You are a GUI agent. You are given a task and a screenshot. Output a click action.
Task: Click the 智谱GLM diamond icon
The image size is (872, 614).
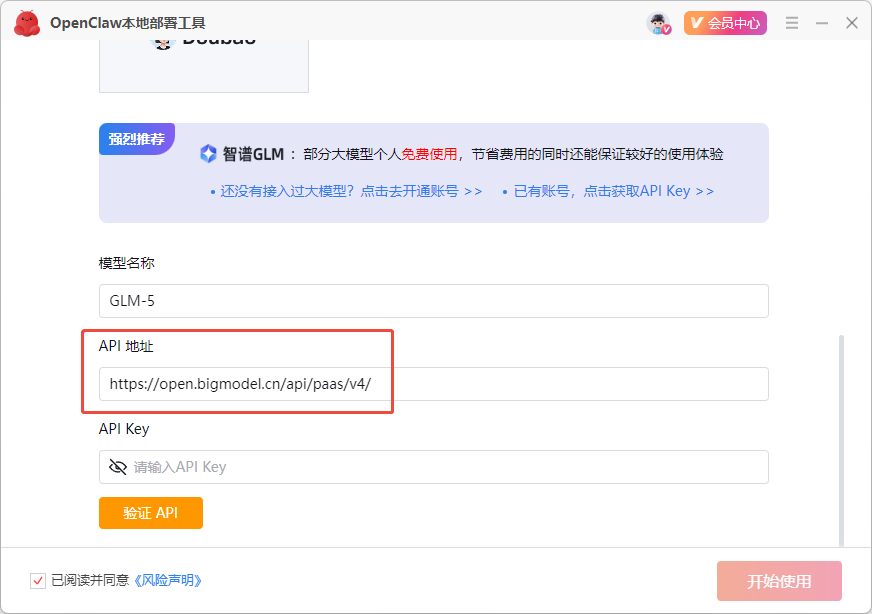click(x=207, y=152)
